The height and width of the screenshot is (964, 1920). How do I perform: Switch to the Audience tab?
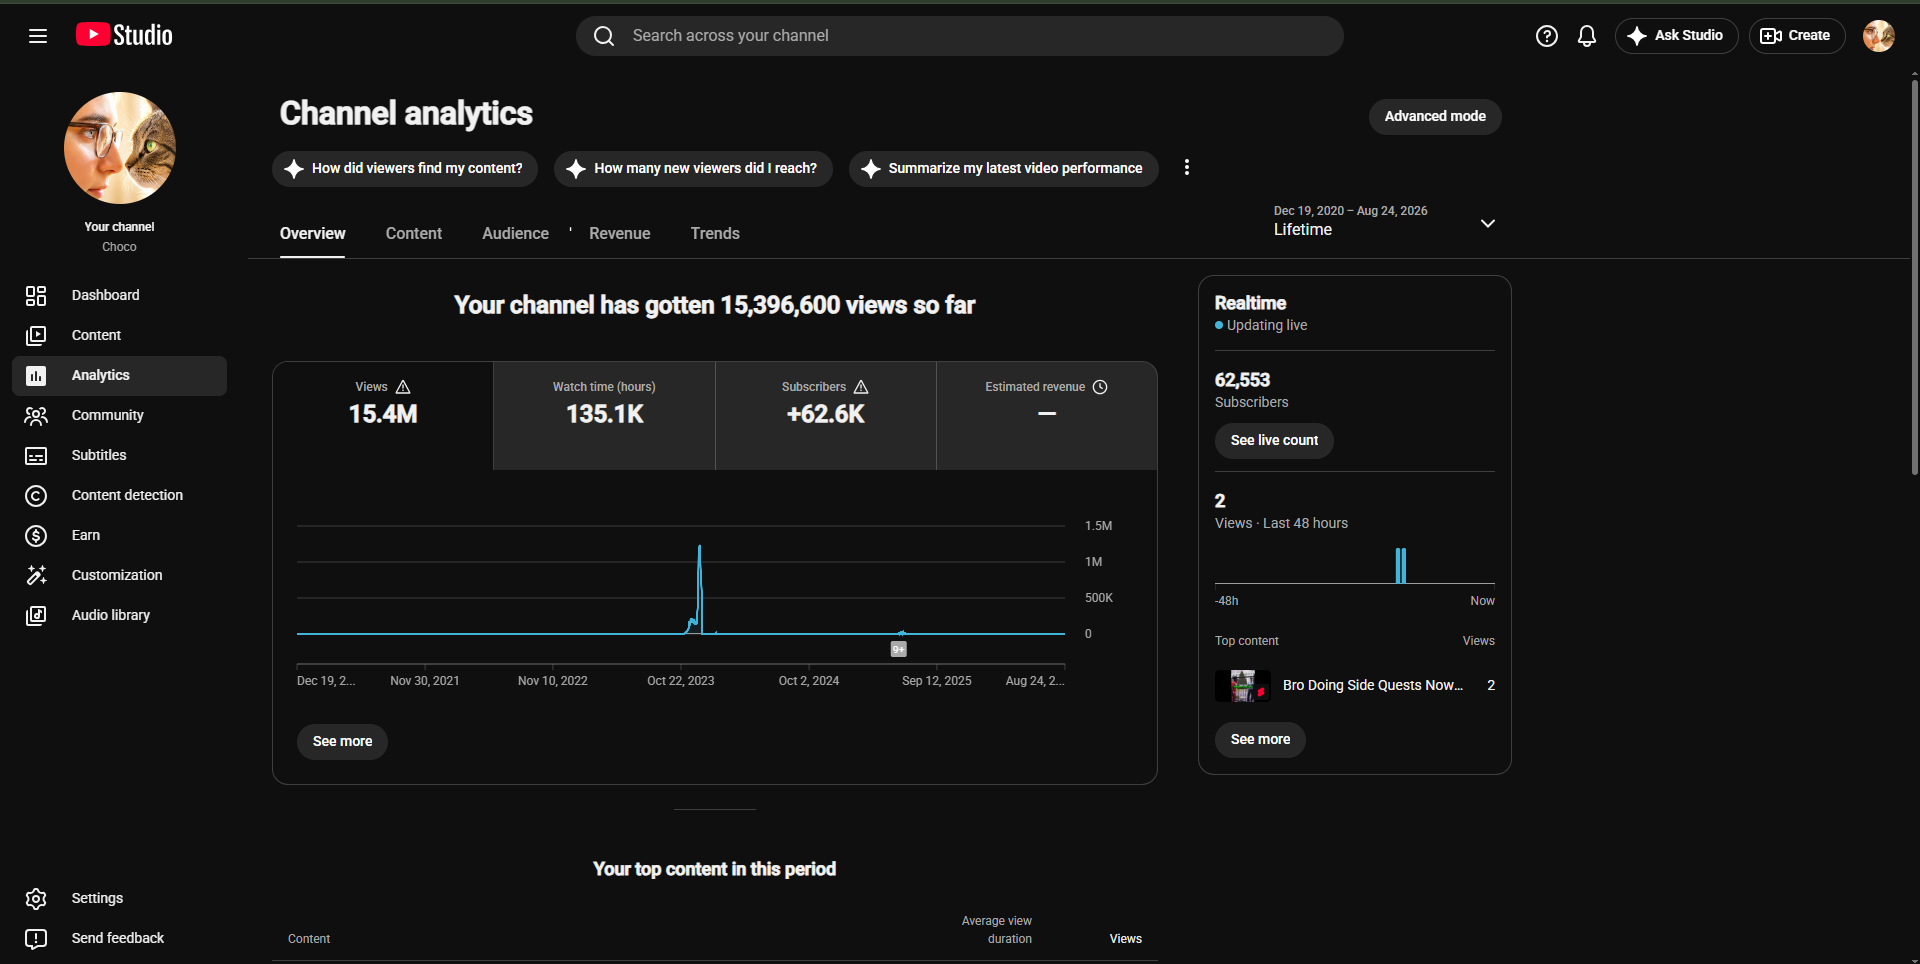[x=515, y=233]
